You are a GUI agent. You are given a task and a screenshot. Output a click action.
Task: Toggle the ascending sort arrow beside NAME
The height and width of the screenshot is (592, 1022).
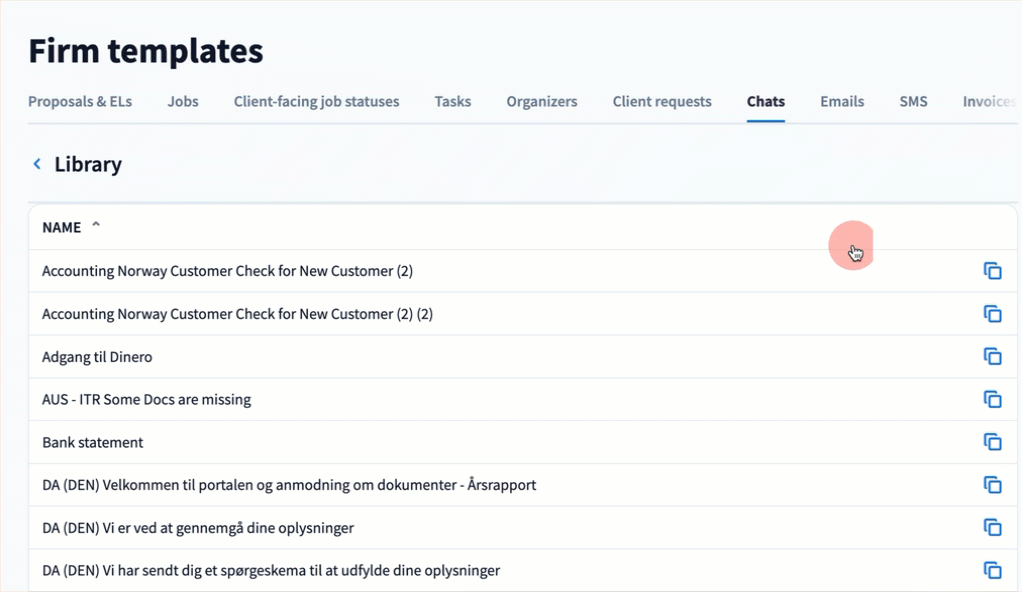[96, 226]
